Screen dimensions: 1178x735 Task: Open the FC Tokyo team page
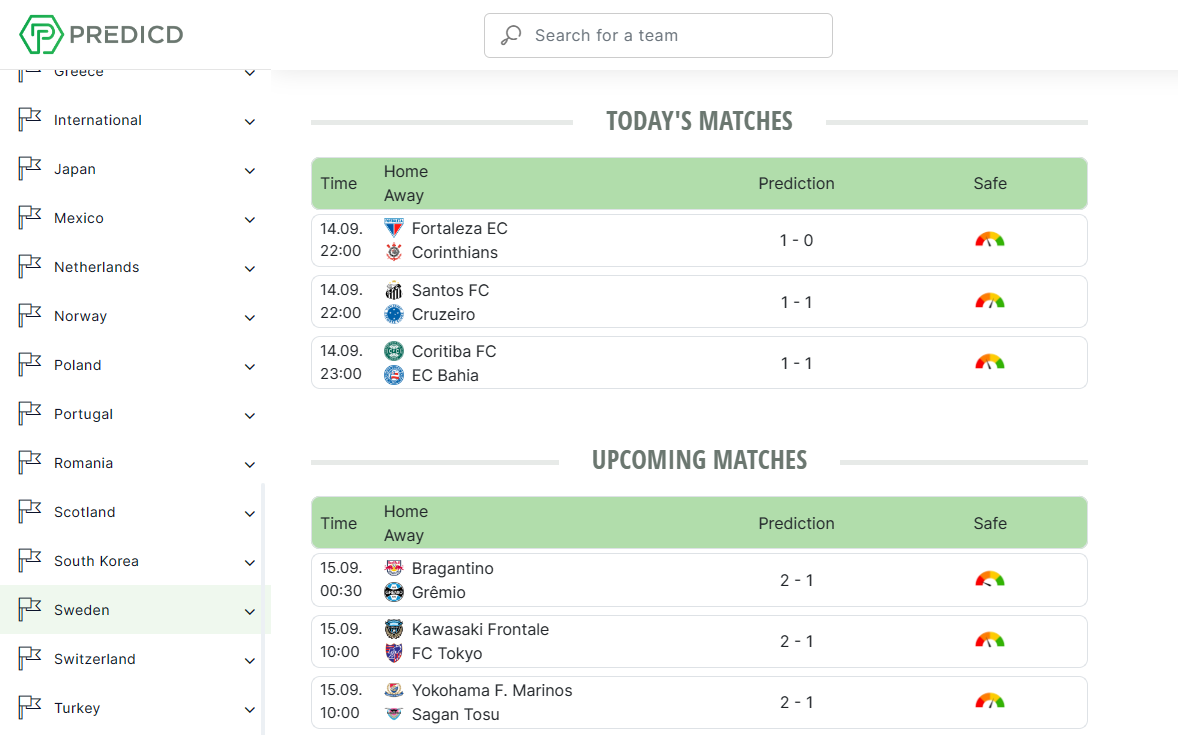click(449, 652)
